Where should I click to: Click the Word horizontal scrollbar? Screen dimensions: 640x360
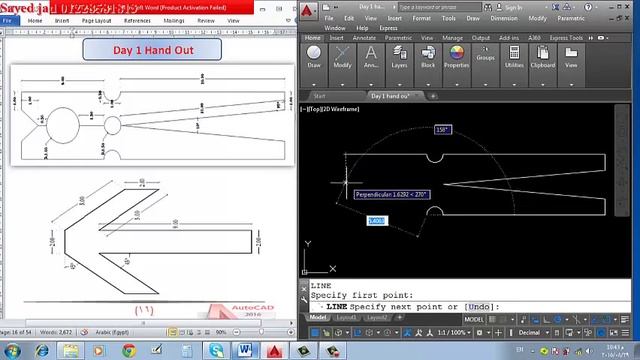[x=143, y=323]
